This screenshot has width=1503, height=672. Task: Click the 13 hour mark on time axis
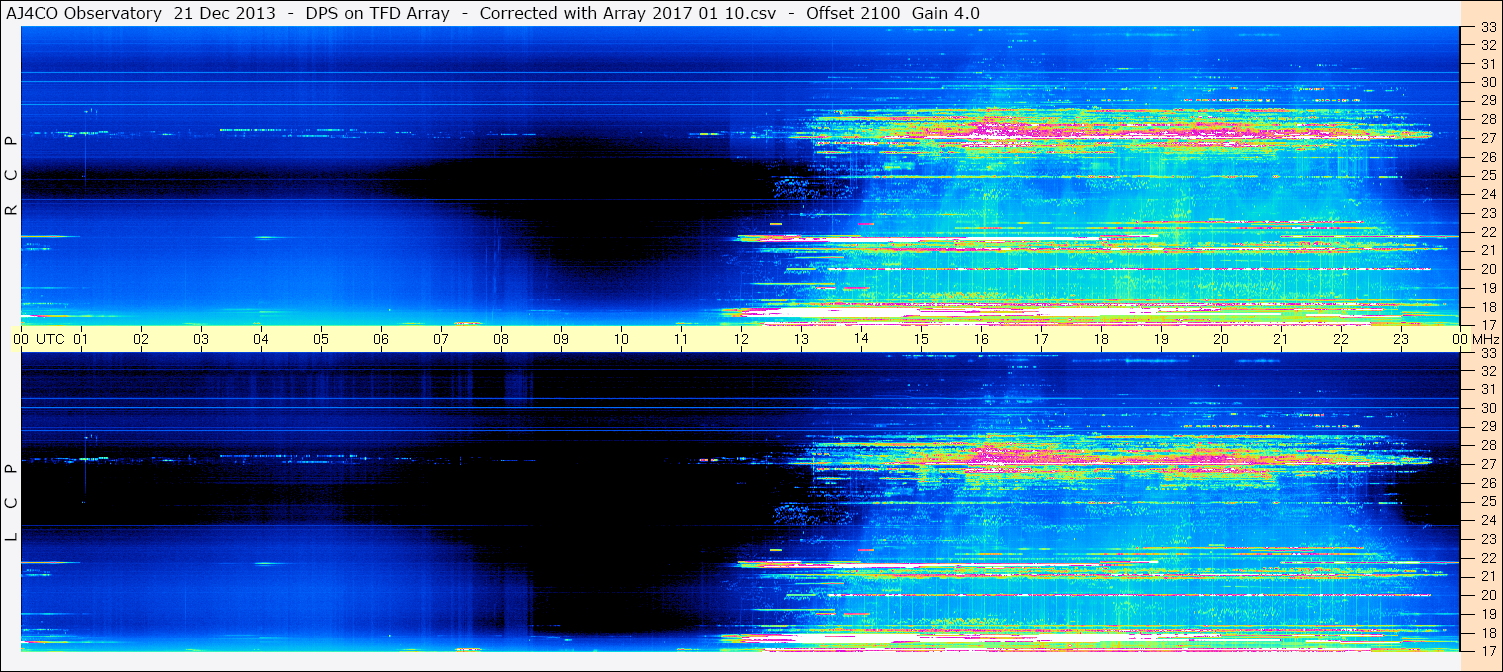pos(801,339)
